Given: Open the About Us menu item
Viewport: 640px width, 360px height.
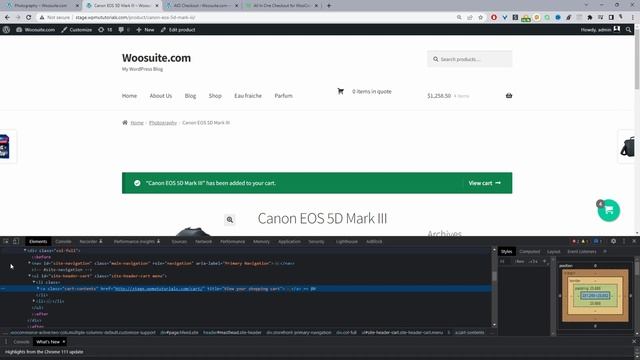Looking at the screenshot, I should [160, 96].
